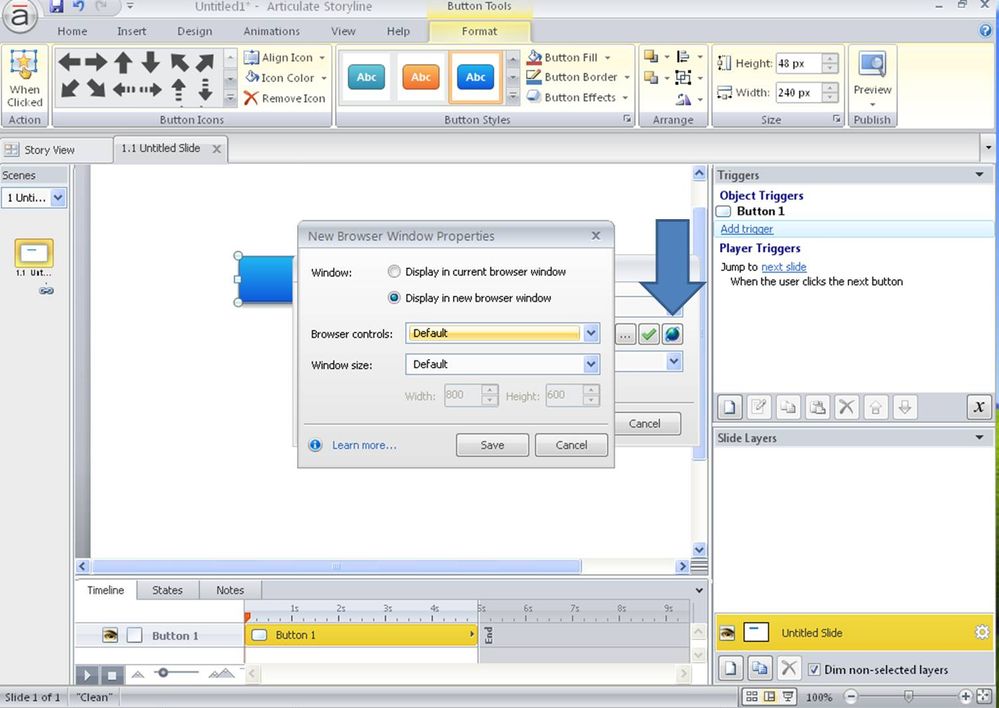Delete the selected trigger with the X icon
The width and height of the screenshot is (999, 708).
(846, 407)
